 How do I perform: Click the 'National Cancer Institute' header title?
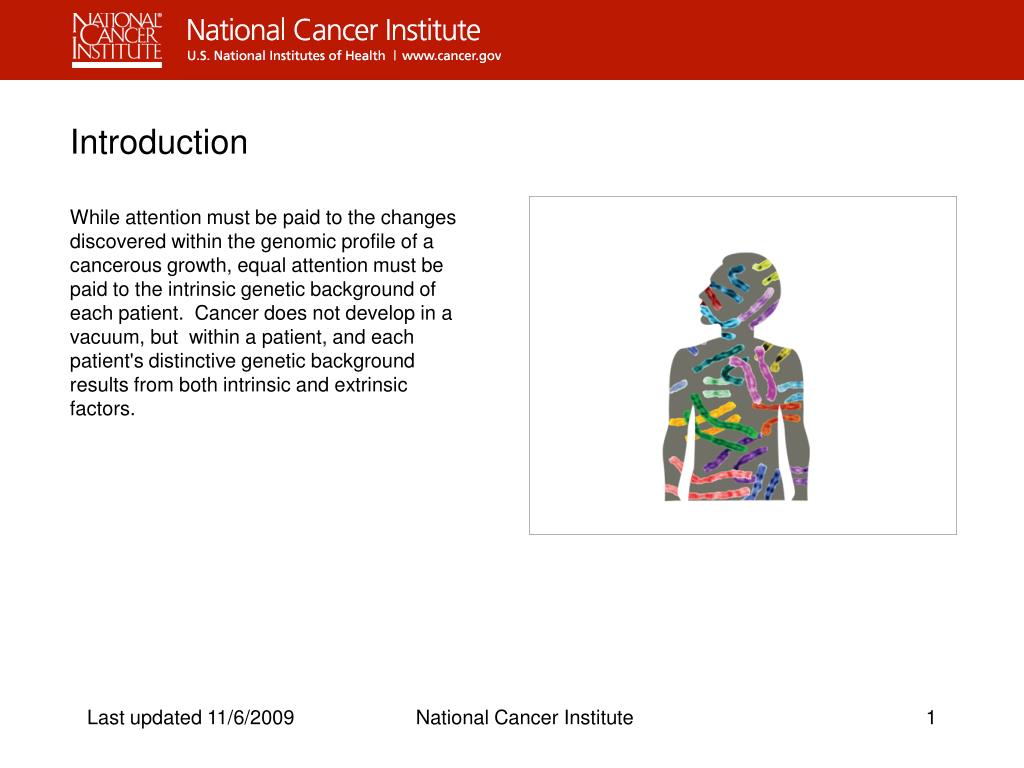333,30
